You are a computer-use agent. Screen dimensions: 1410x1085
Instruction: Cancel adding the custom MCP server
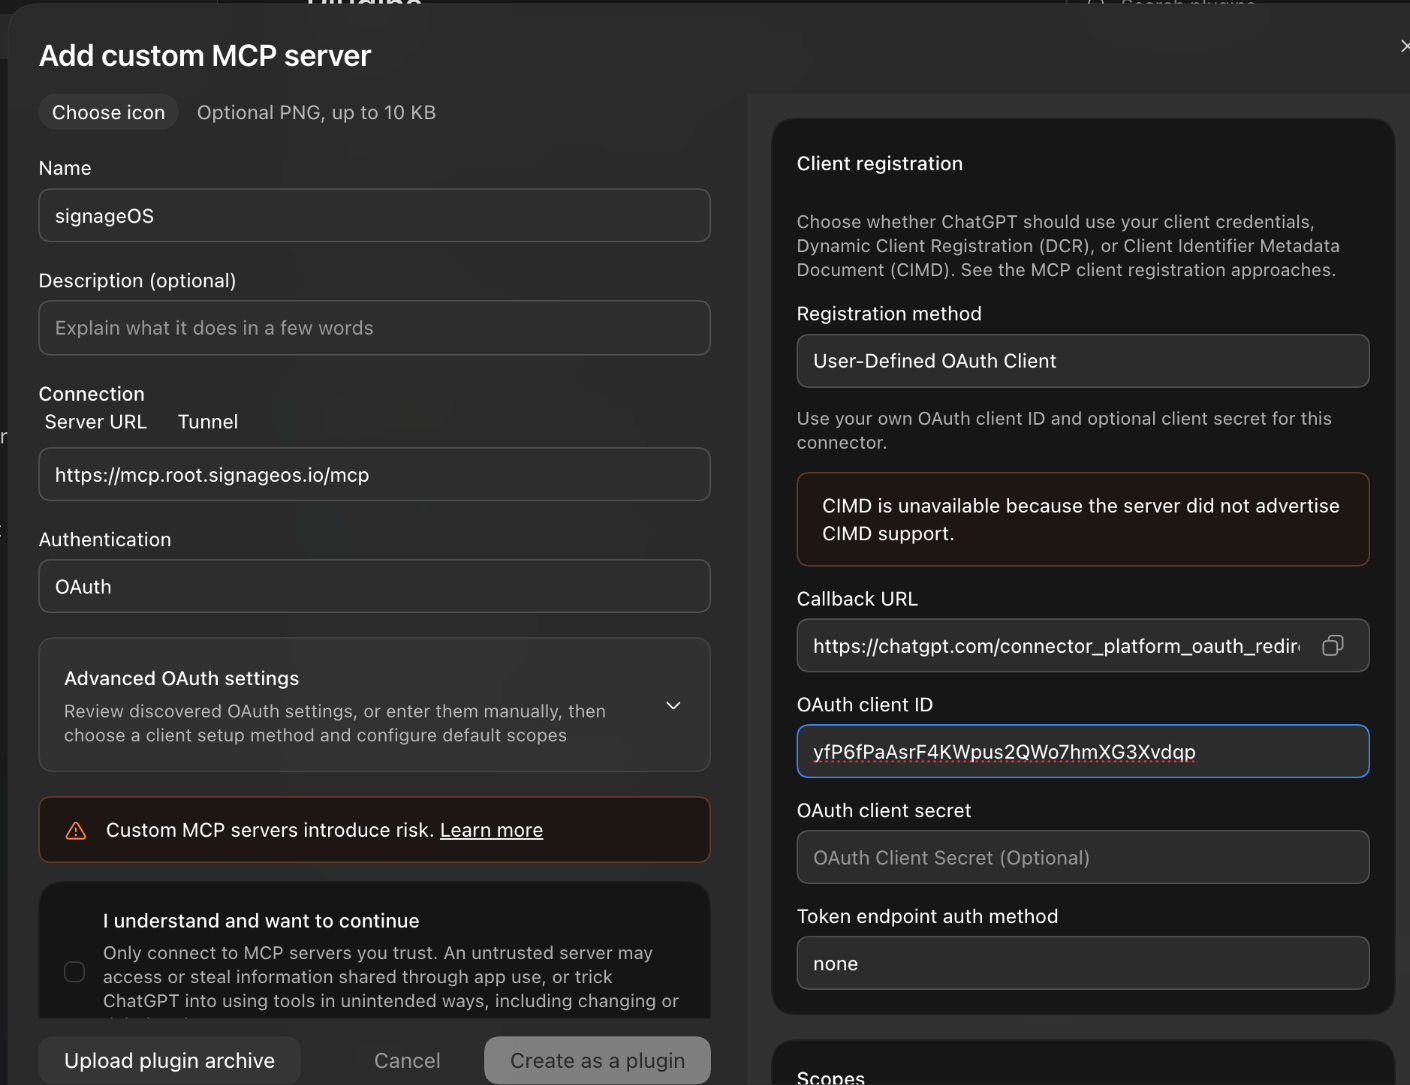point(407,1060)
